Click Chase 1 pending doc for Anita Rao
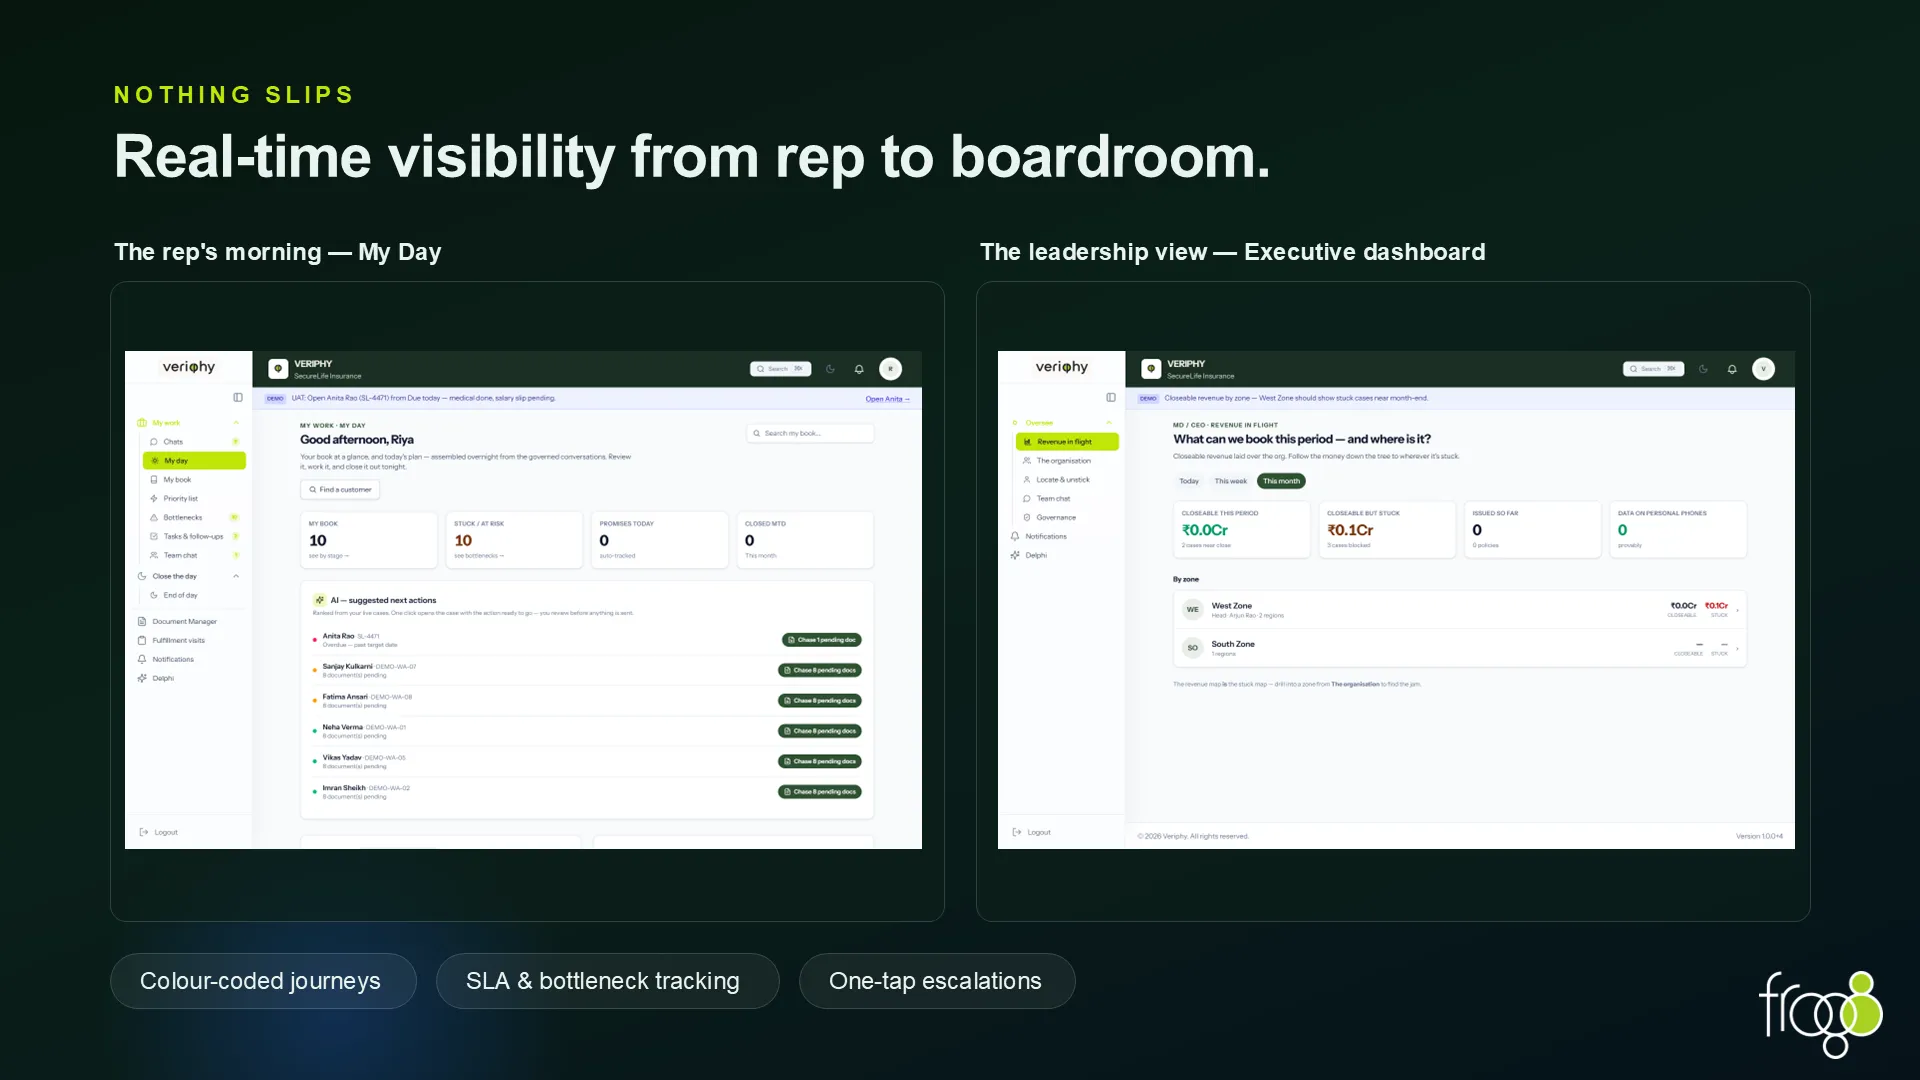Image resolution: width=1920 pixels, height=1080 pixels. [822, 640]
